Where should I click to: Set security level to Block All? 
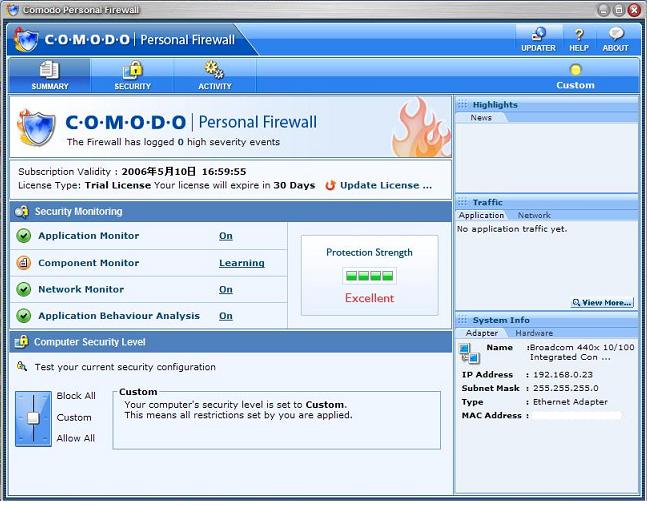click(76, 397)
